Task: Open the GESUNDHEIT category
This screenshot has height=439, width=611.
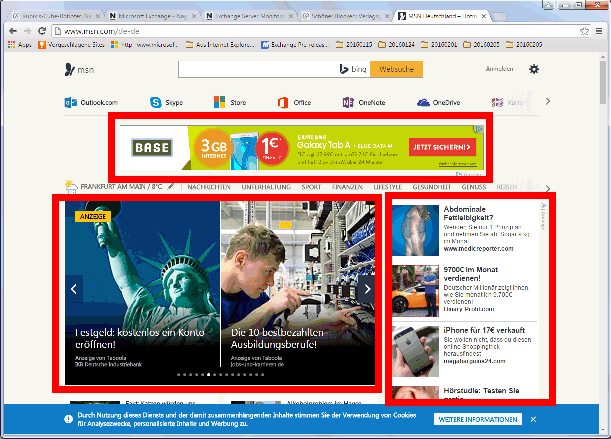Action: click(x=432, y=187)
